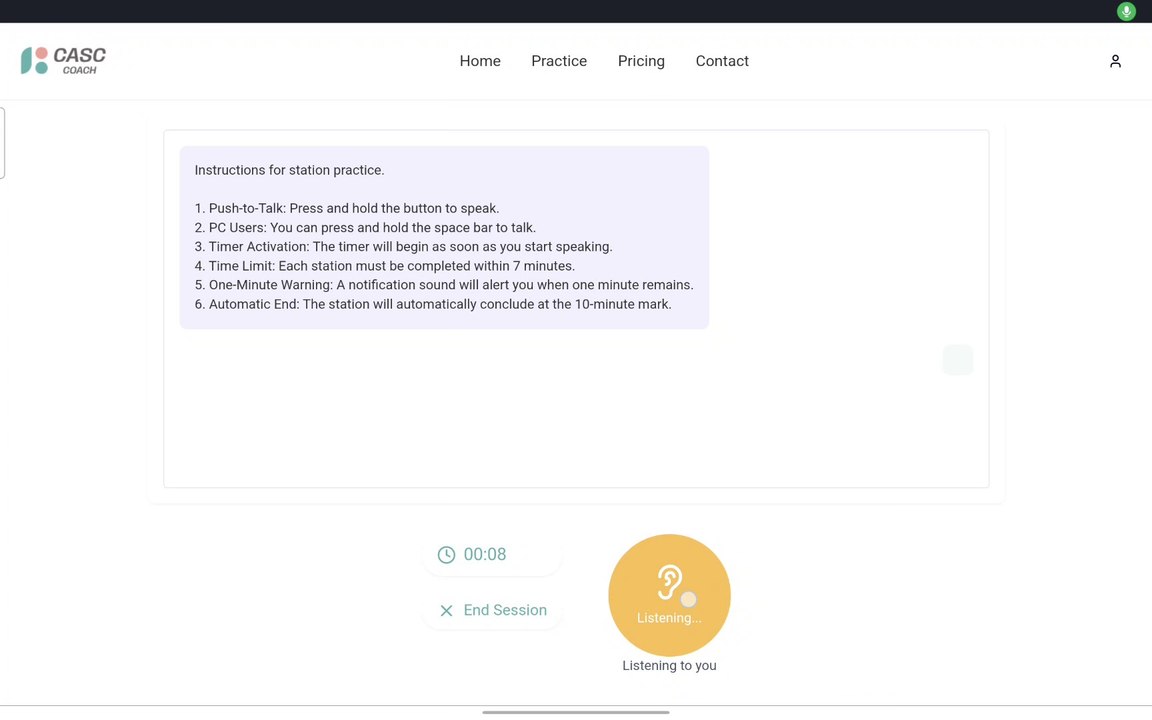Click the small beige dot beside the ear icon
This screenshot has width=1152, height=720.
pyautogui.click(x=688, y=599)
